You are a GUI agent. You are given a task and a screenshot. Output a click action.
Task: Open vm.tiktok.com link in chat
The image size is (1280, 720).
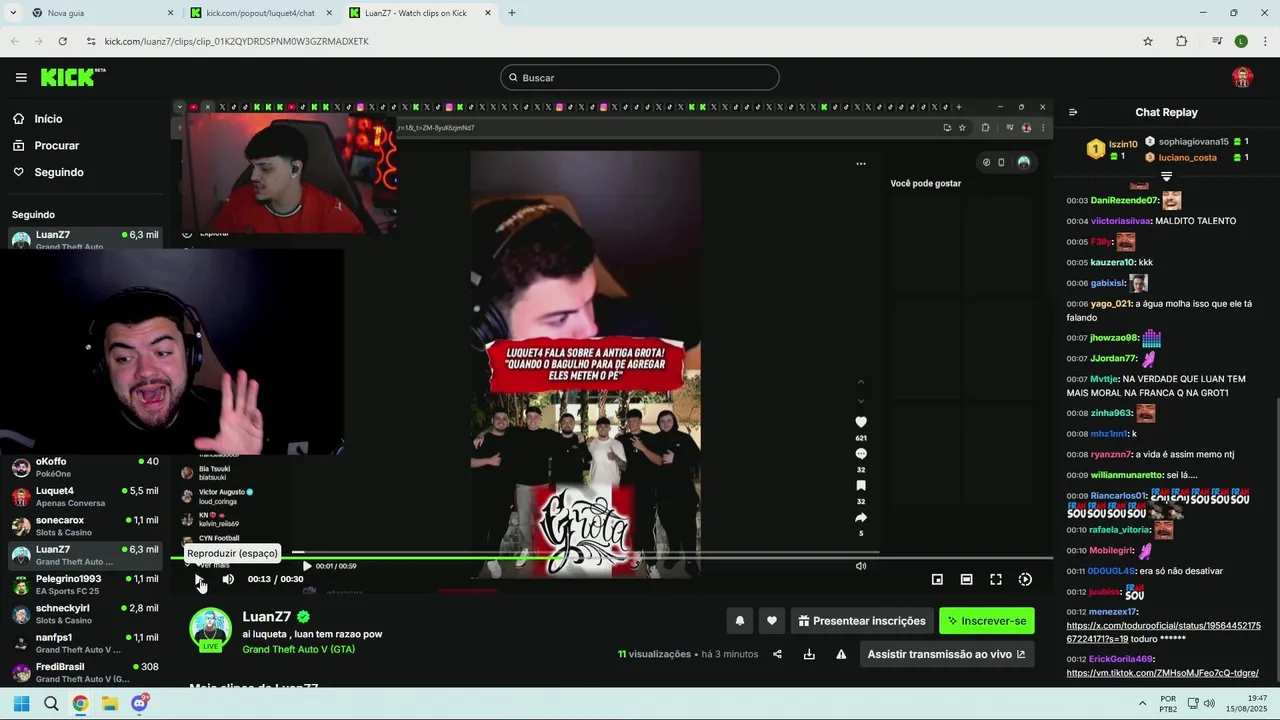click(1162, 673)
